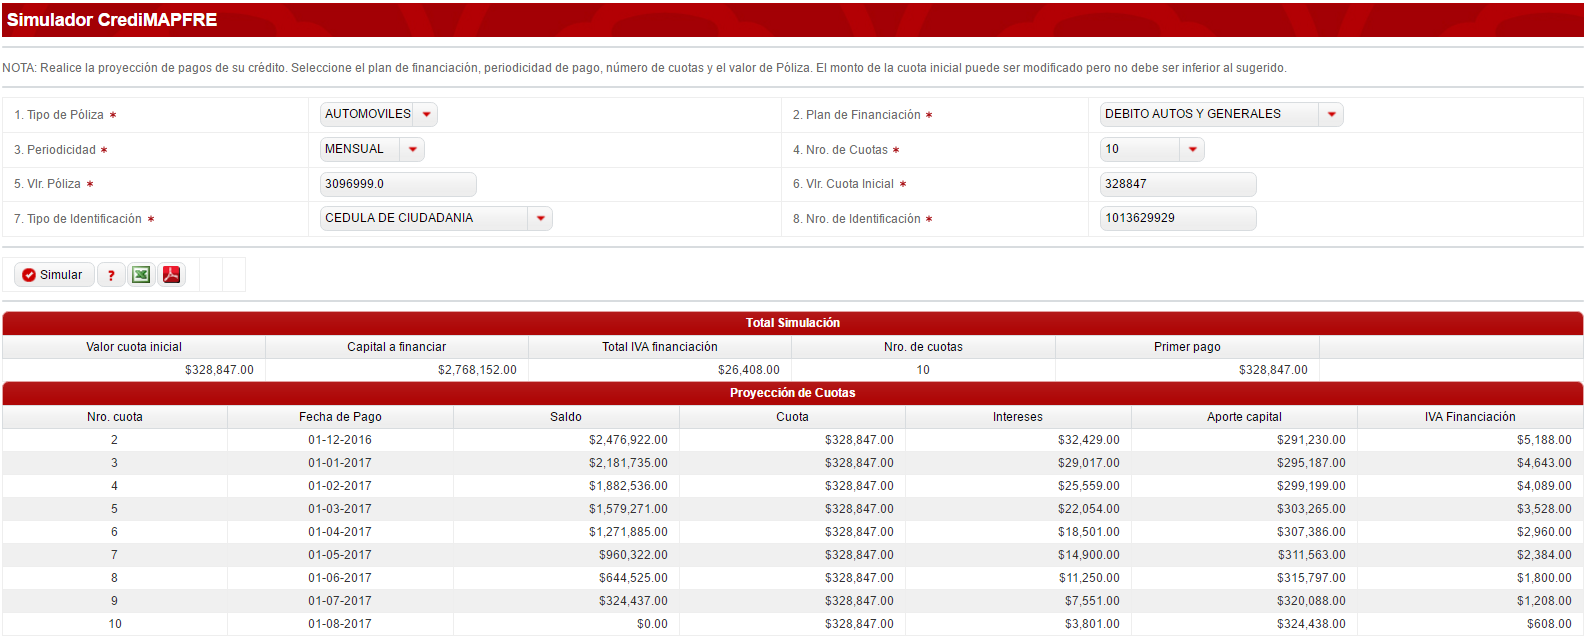Open the Nro. de Cuotas dropdown

[1152, 149]
